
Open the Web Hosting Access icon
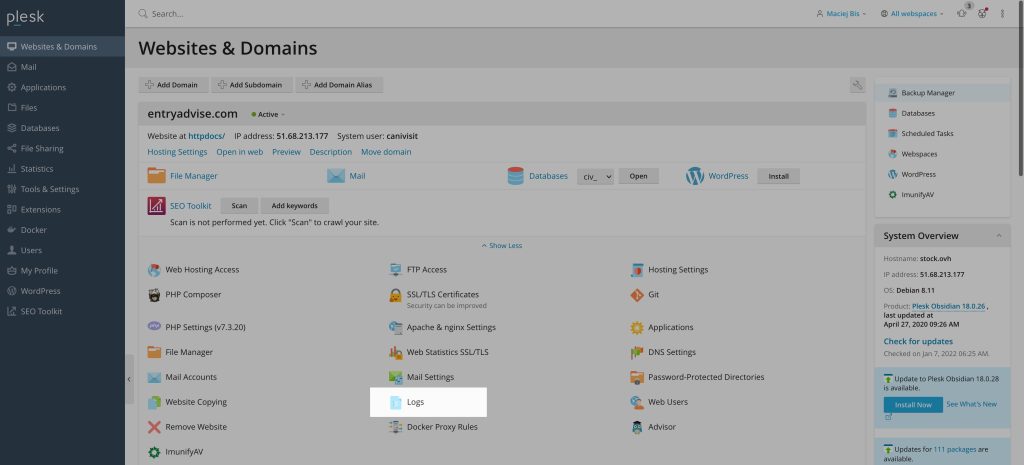[x=154, y=270]
